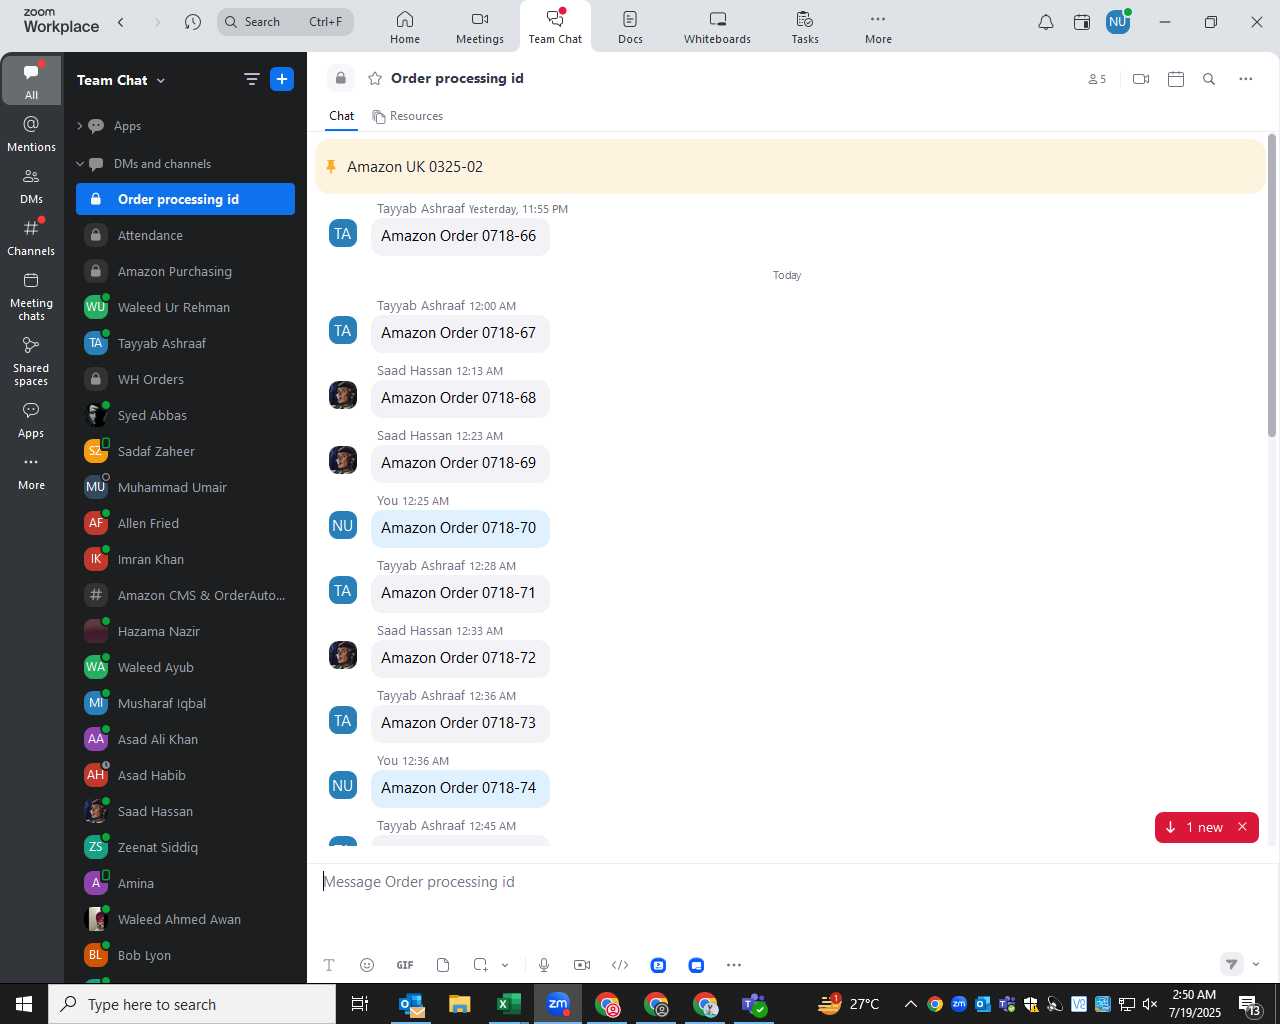The width and height of the screenshot is (1280, 1024).
Task: Jump to the 1 new message
Action: tap(1194, 827)
